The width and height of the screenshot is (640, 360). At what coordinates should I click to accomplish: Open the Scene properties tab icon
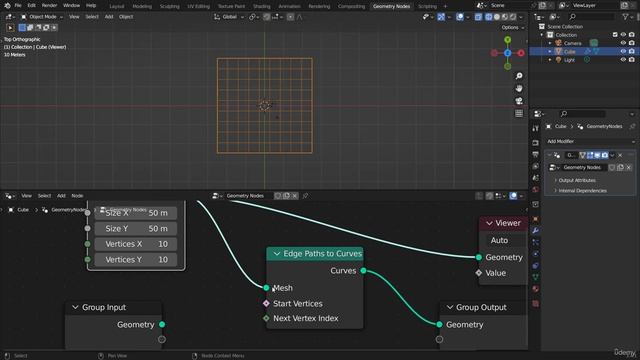coord(535,178)
